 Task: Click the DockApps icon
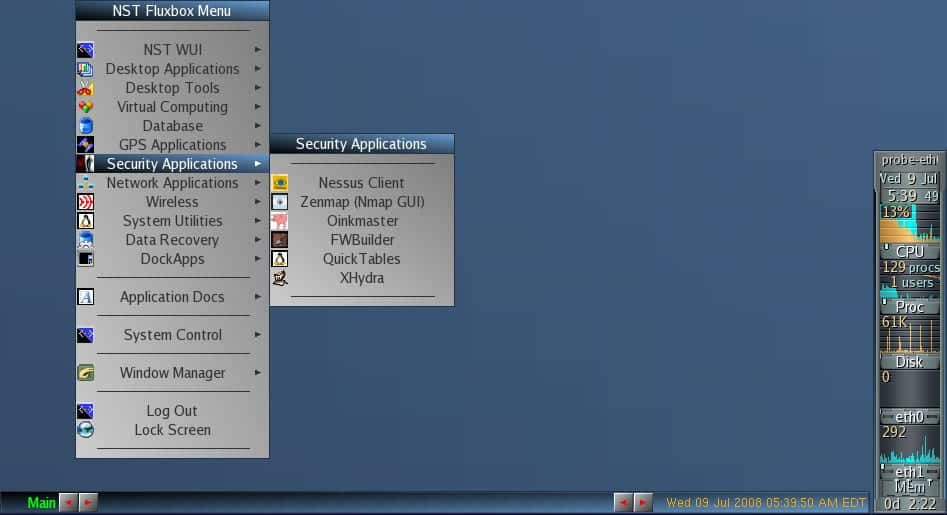[x=85, y=259]
